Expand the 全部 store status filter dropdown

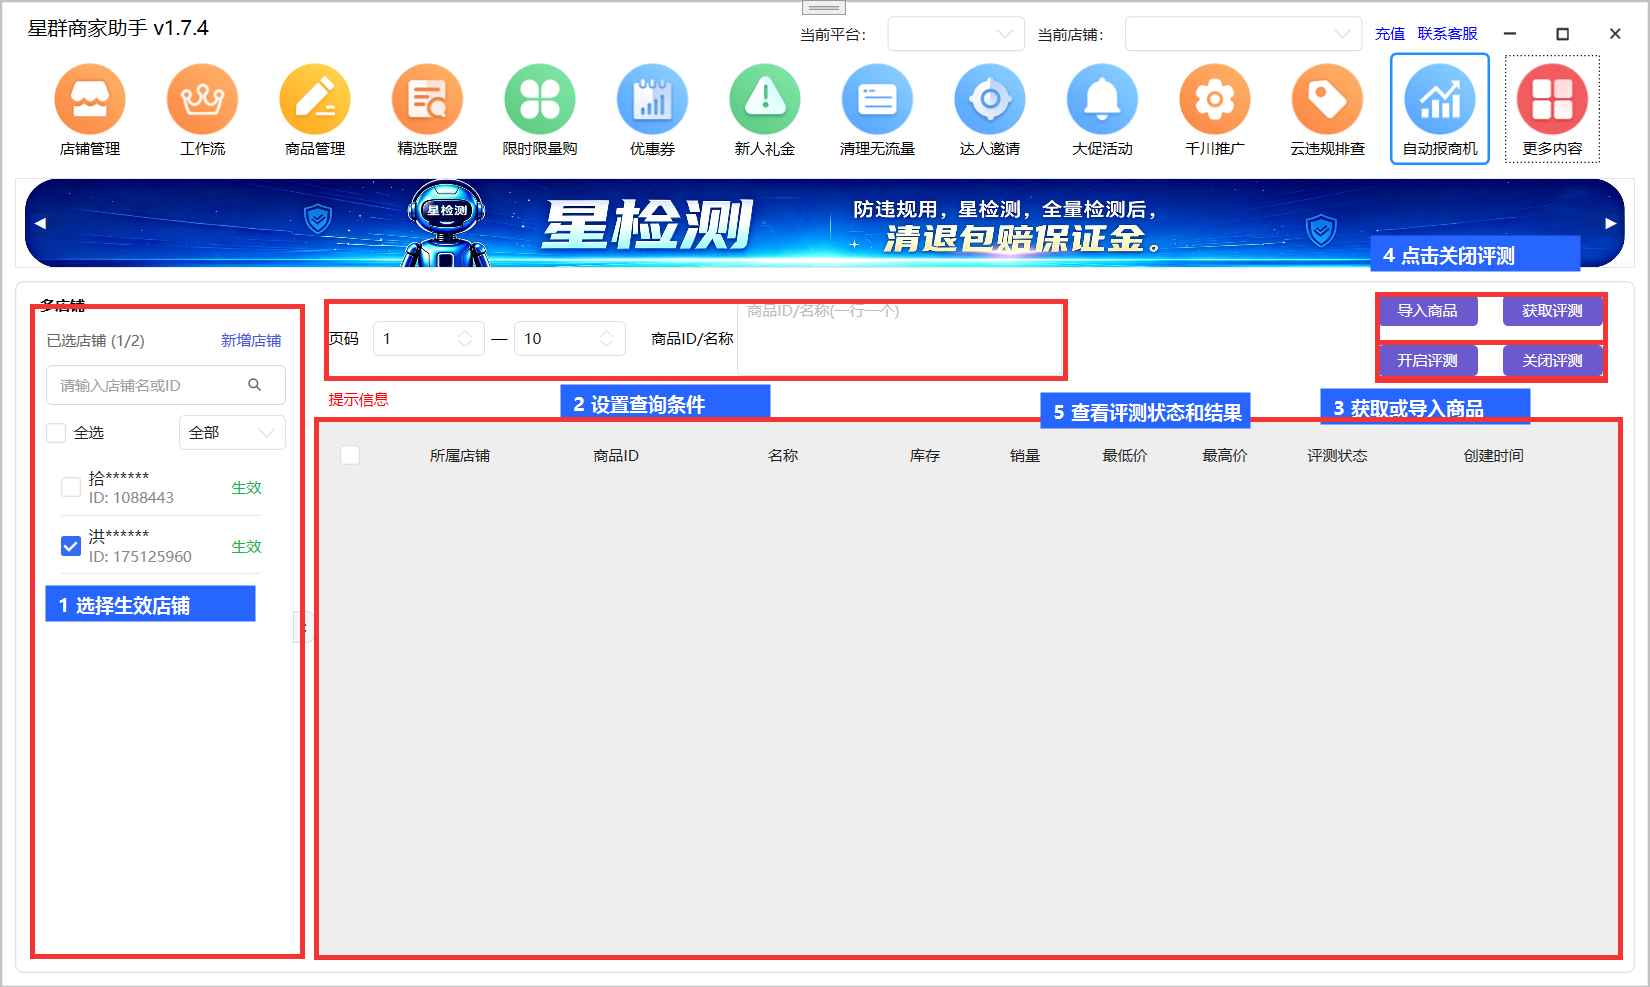[x=232, y=433]
